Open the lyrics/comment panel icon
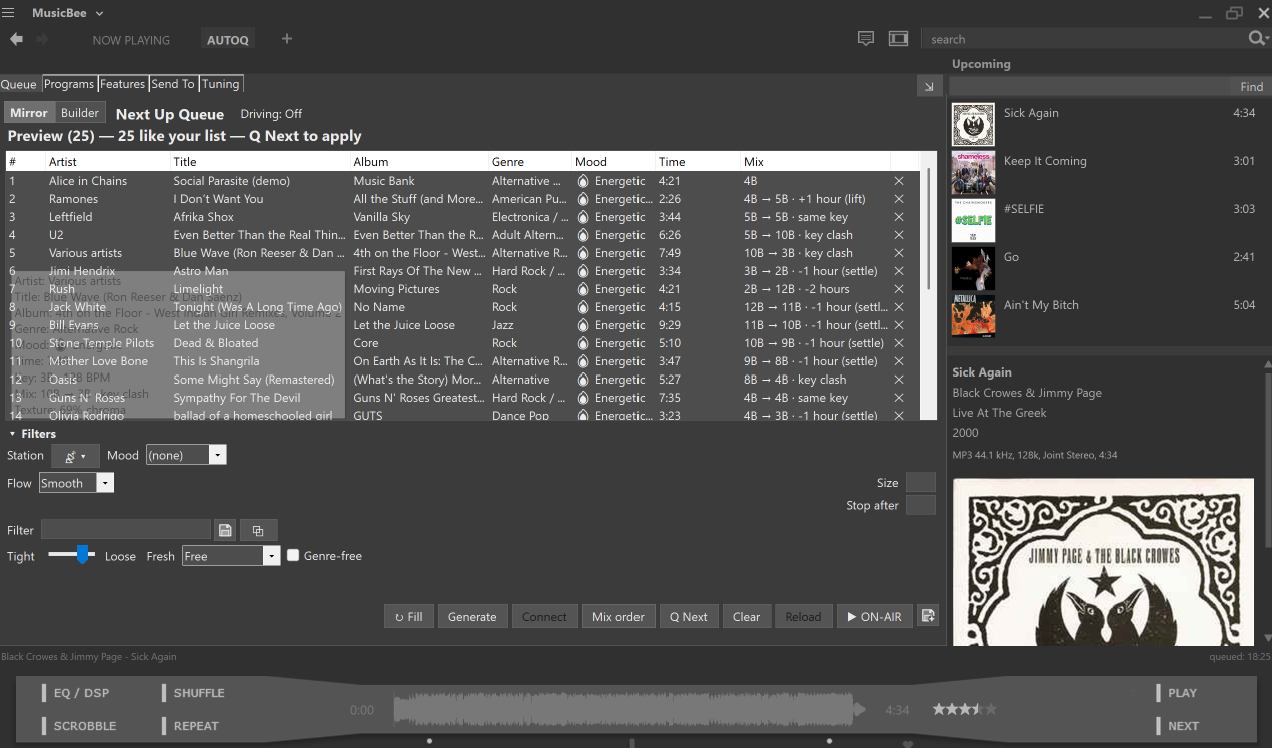The height and width of the screenshot is (748, 1272). (866, 39)
